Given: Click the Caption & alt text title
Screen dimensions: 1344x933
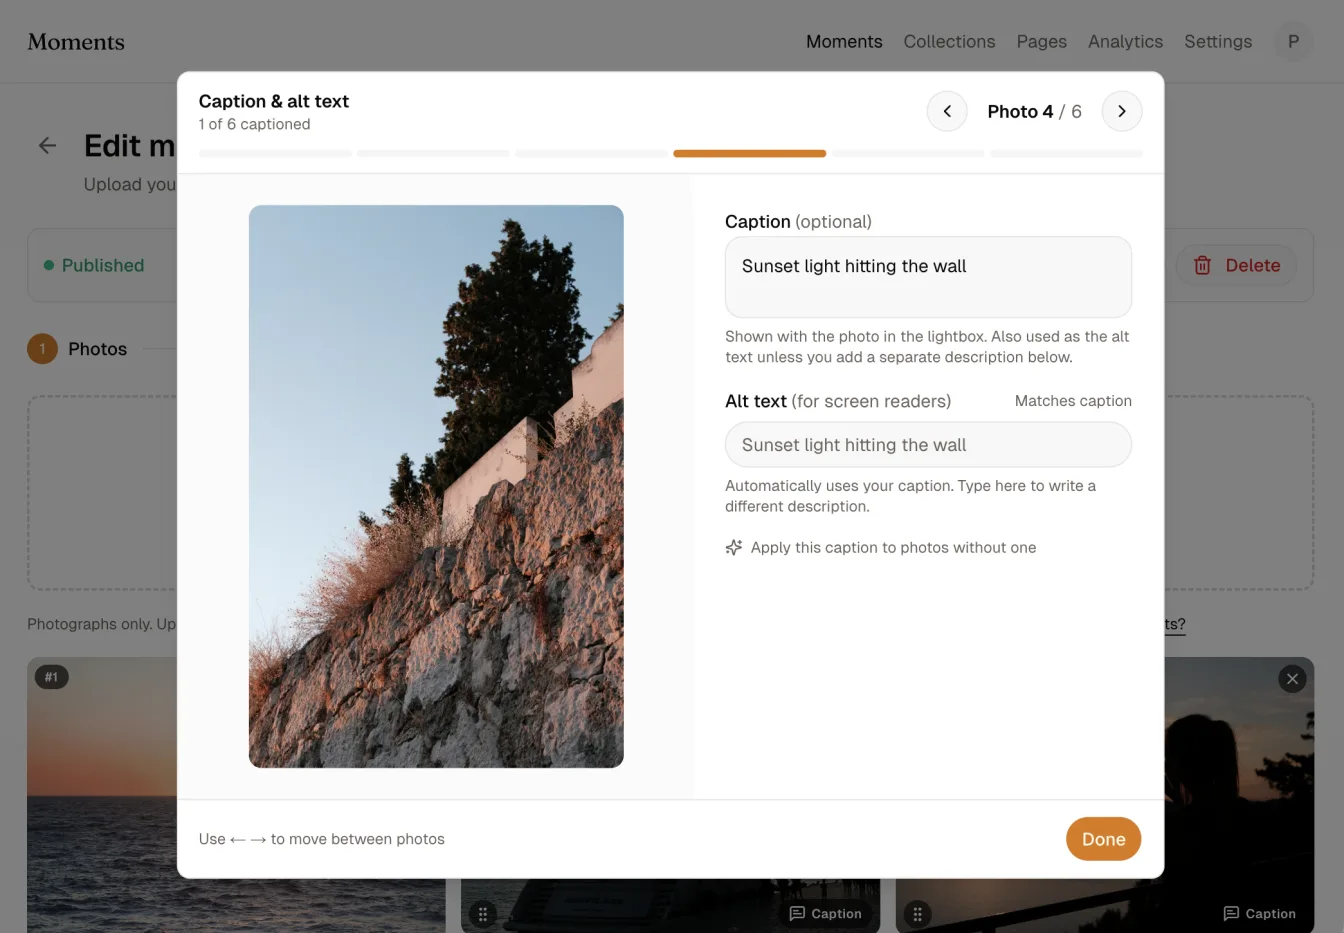Looking at the screenshot, I should click(x=273, y=101).
